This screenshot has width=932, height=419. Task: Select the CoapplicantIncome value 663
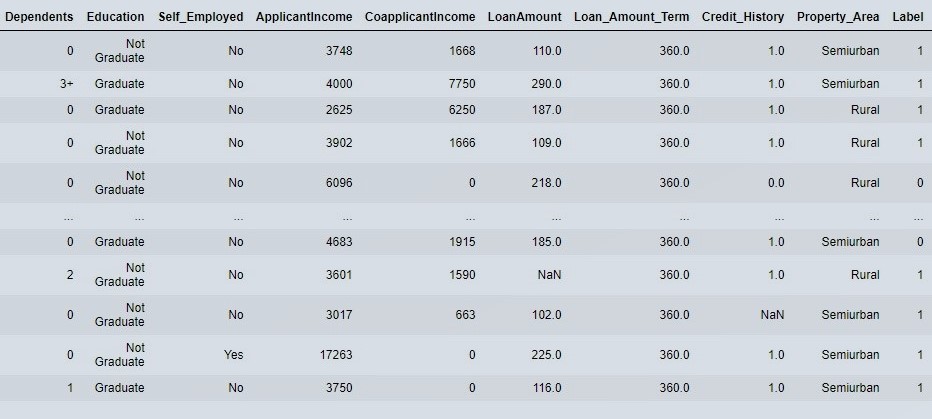pos(465,314)
